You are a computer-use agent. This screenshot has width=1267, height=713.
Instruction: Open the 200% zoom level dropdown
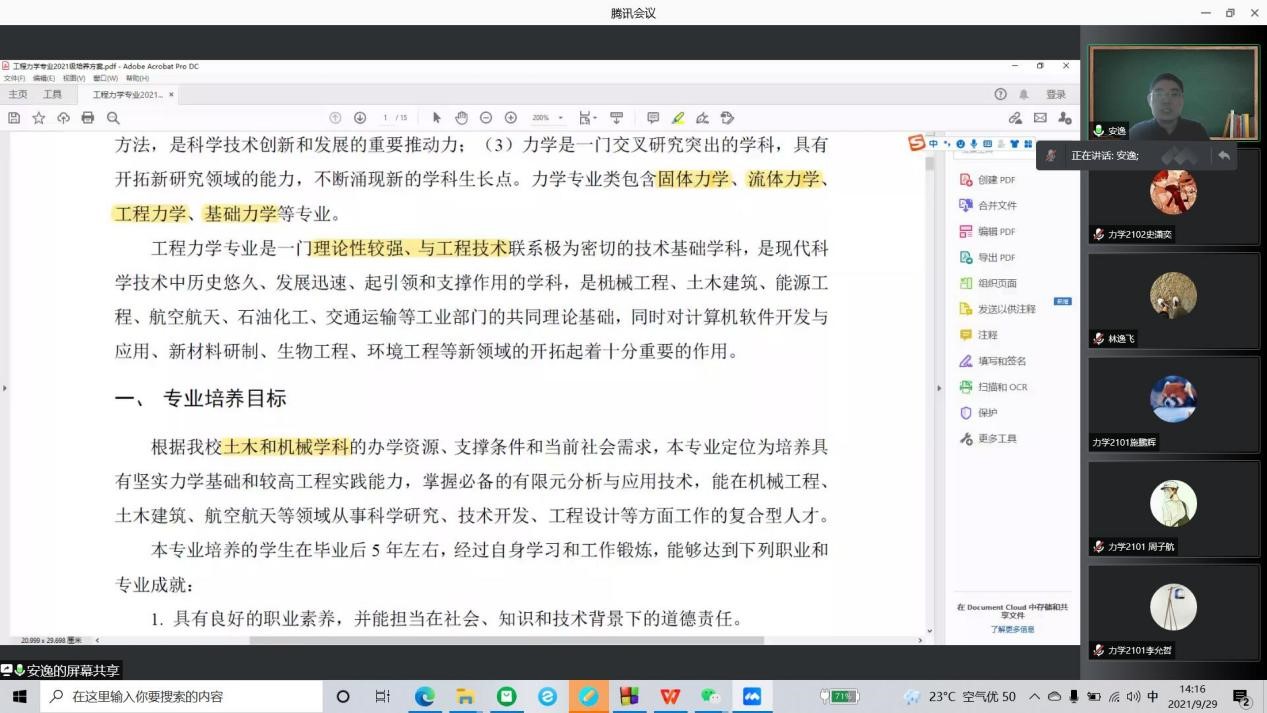tap(547, 118)
